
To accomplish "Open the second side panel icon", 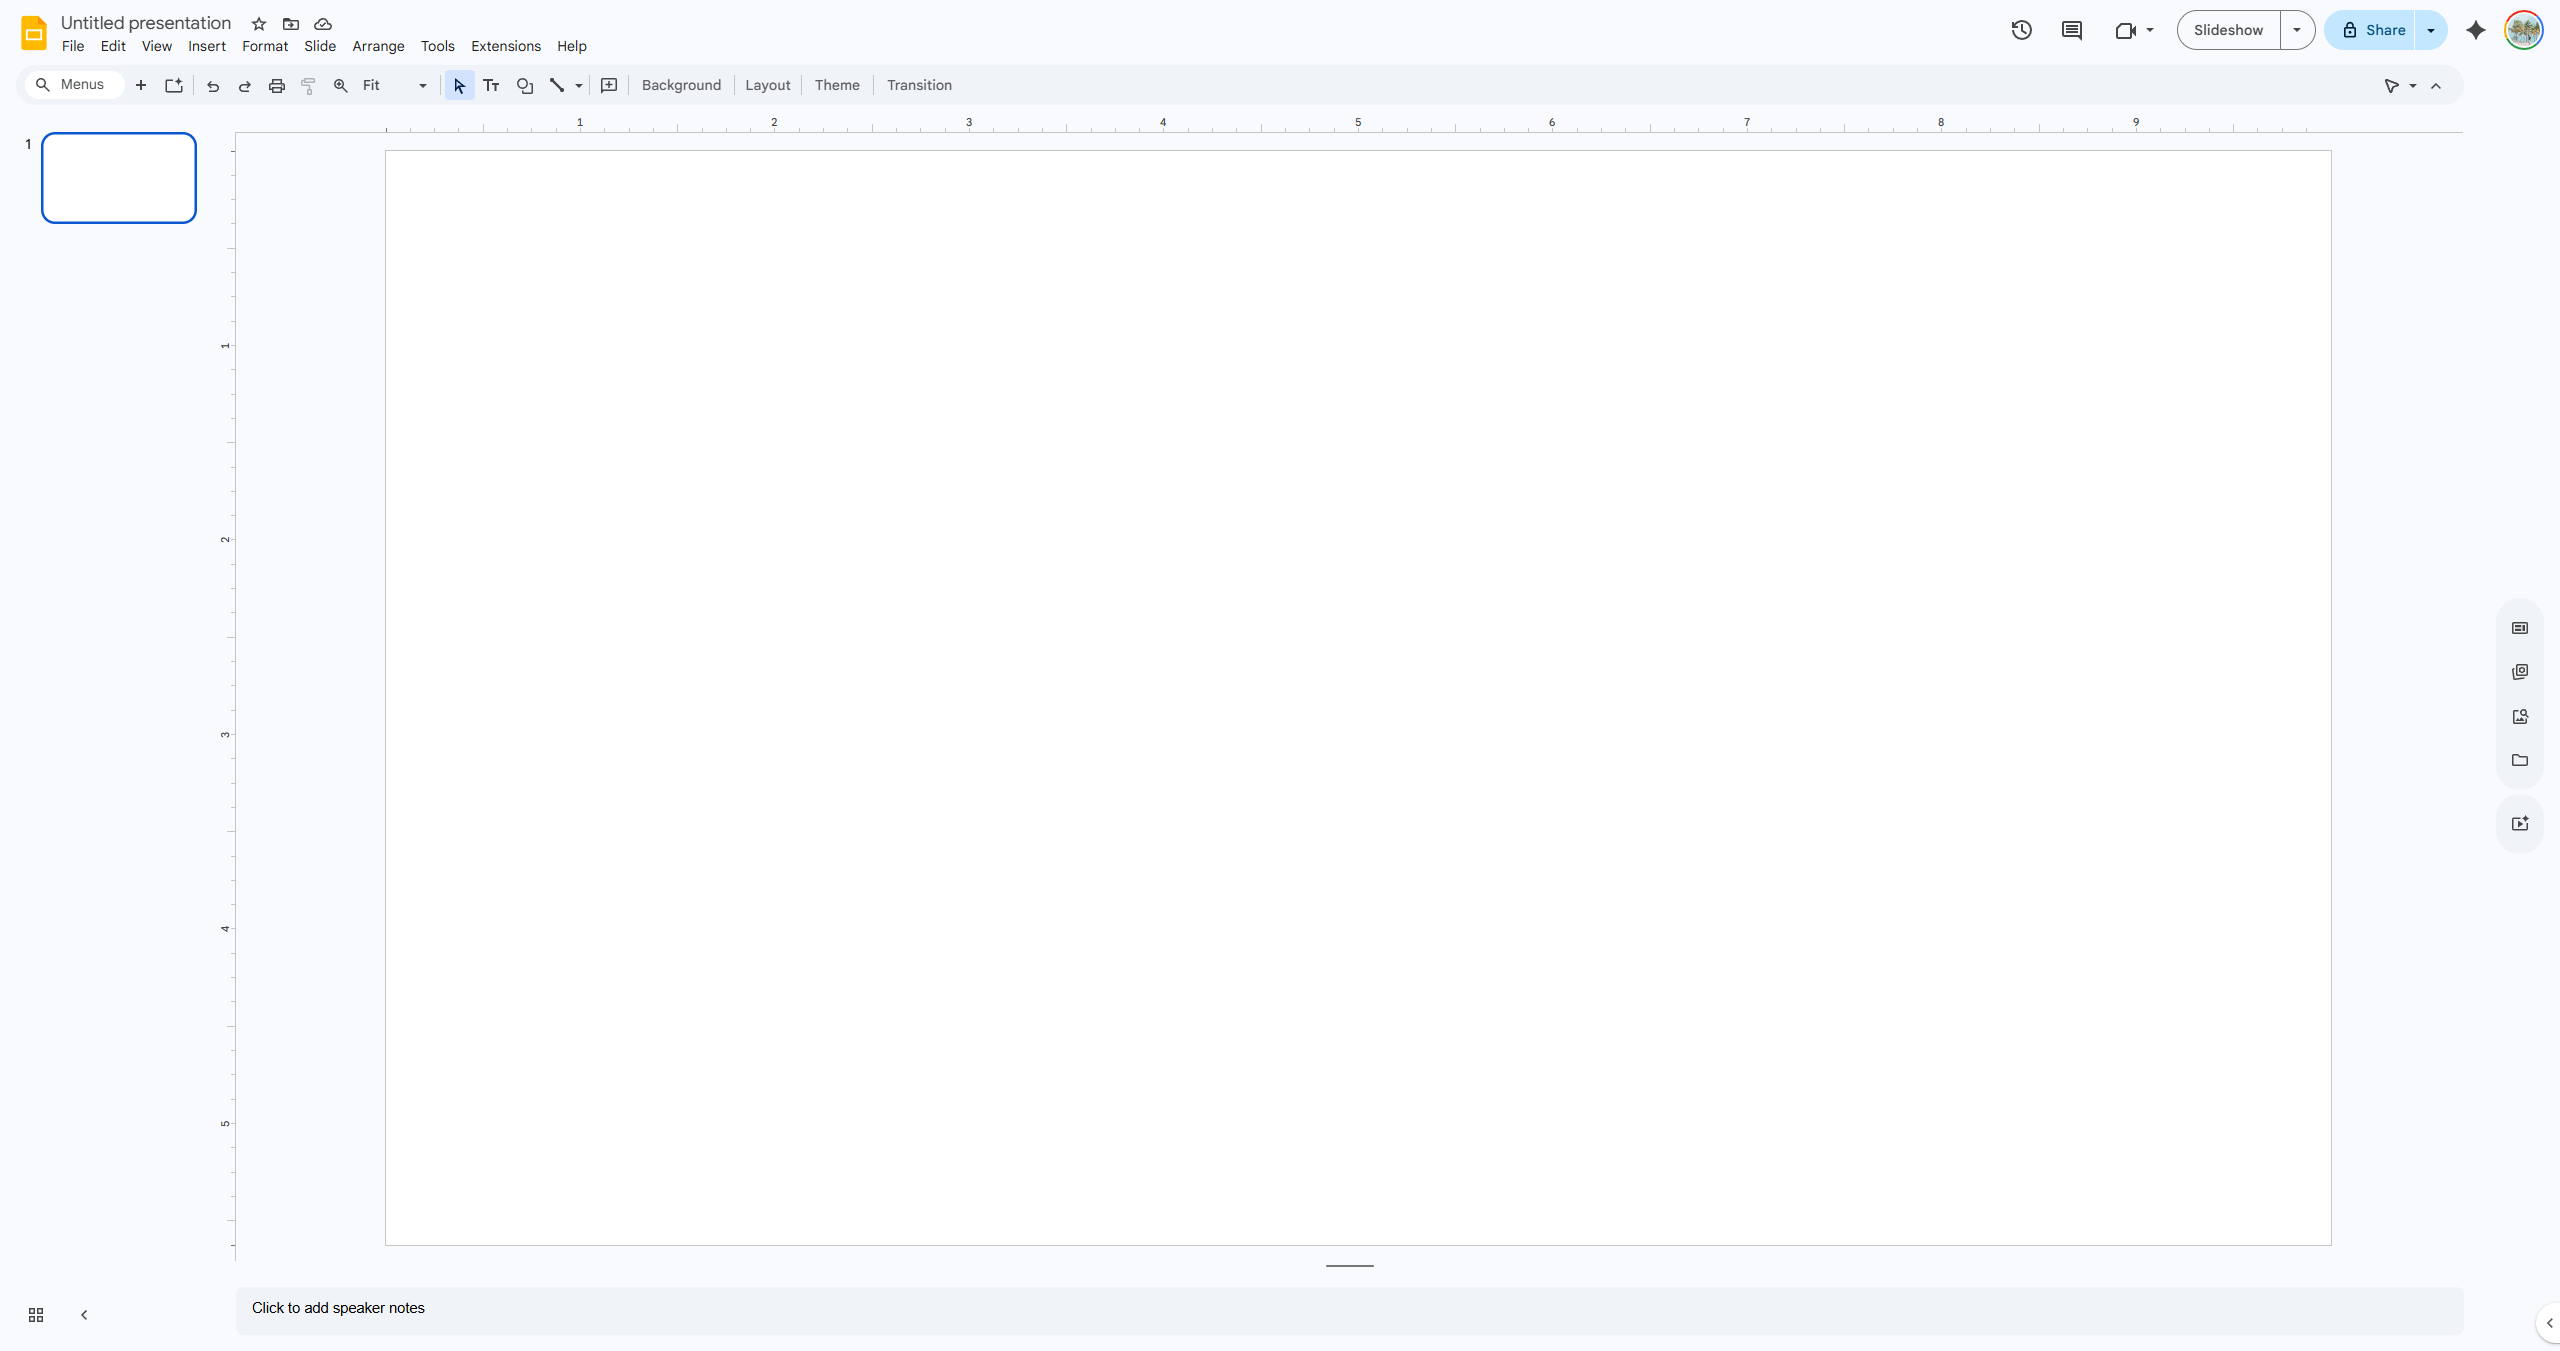I will pyautogui.click(x=2520, y=672).
